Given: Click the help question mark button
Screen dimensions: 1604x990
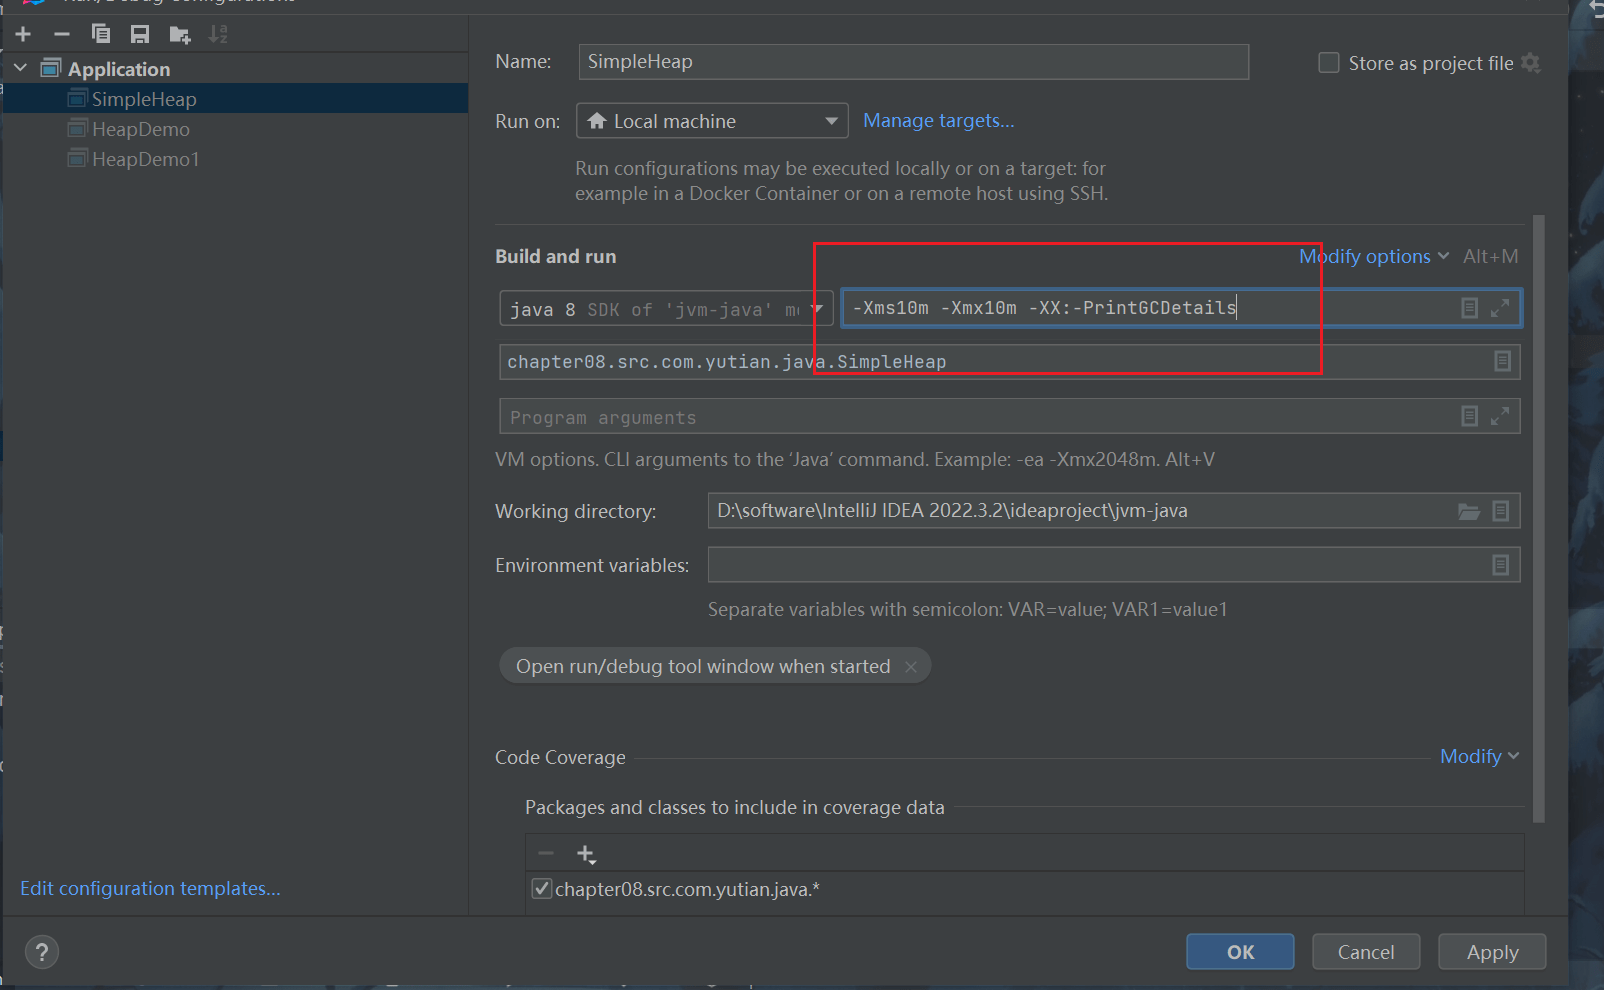Looking at the screenshot, I should tap(42, 952).
